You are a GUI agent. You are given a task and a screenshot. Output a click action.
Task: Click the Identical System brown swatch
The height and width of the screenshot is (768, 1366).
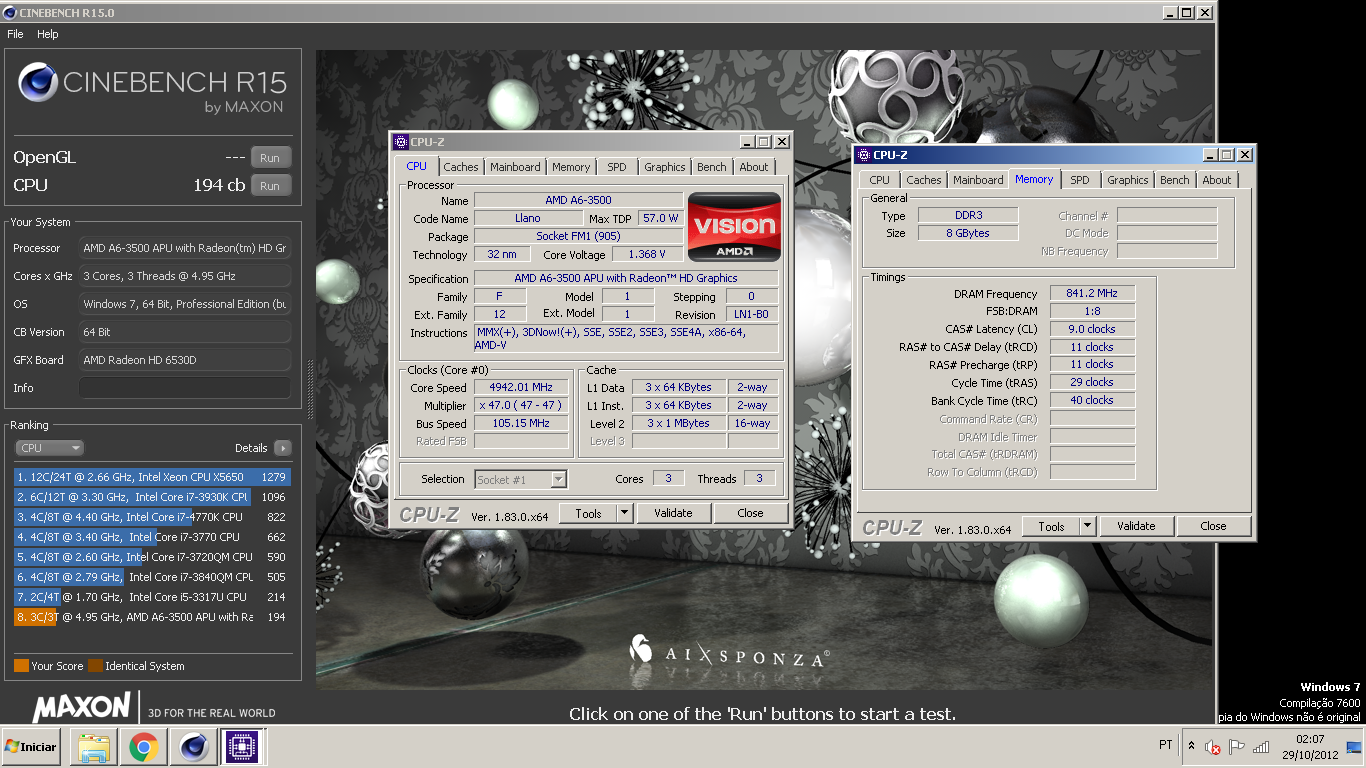(95, 666)
